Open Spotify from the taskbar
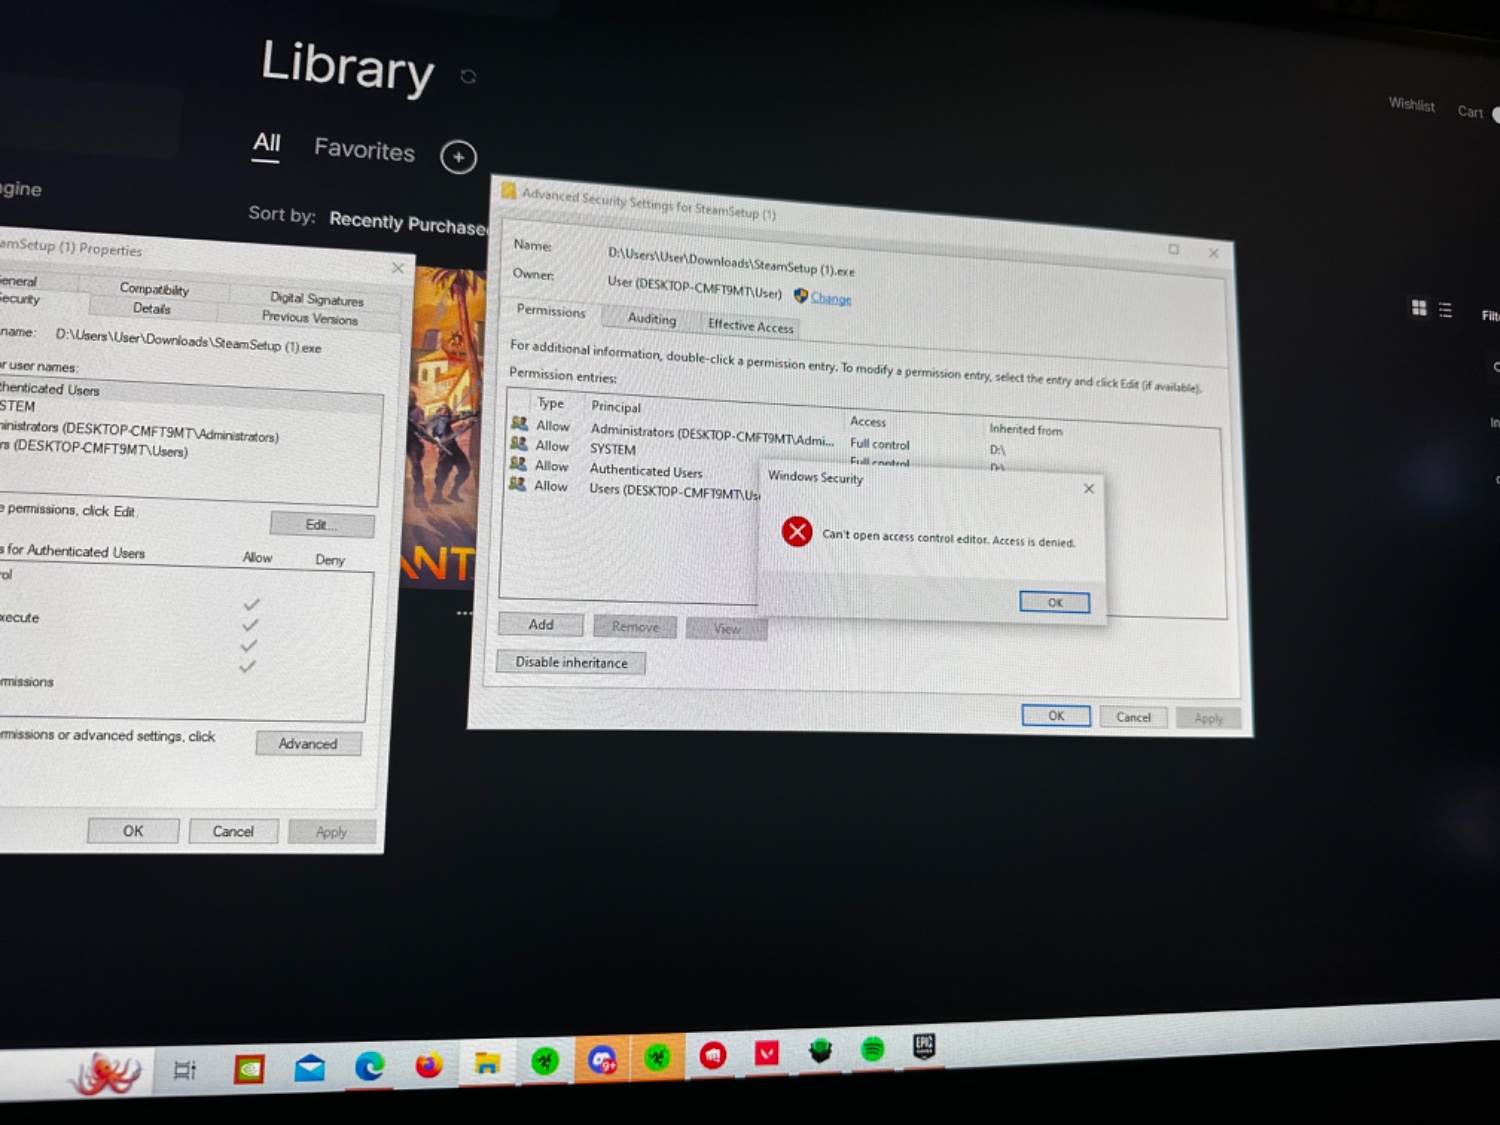 873,1049
